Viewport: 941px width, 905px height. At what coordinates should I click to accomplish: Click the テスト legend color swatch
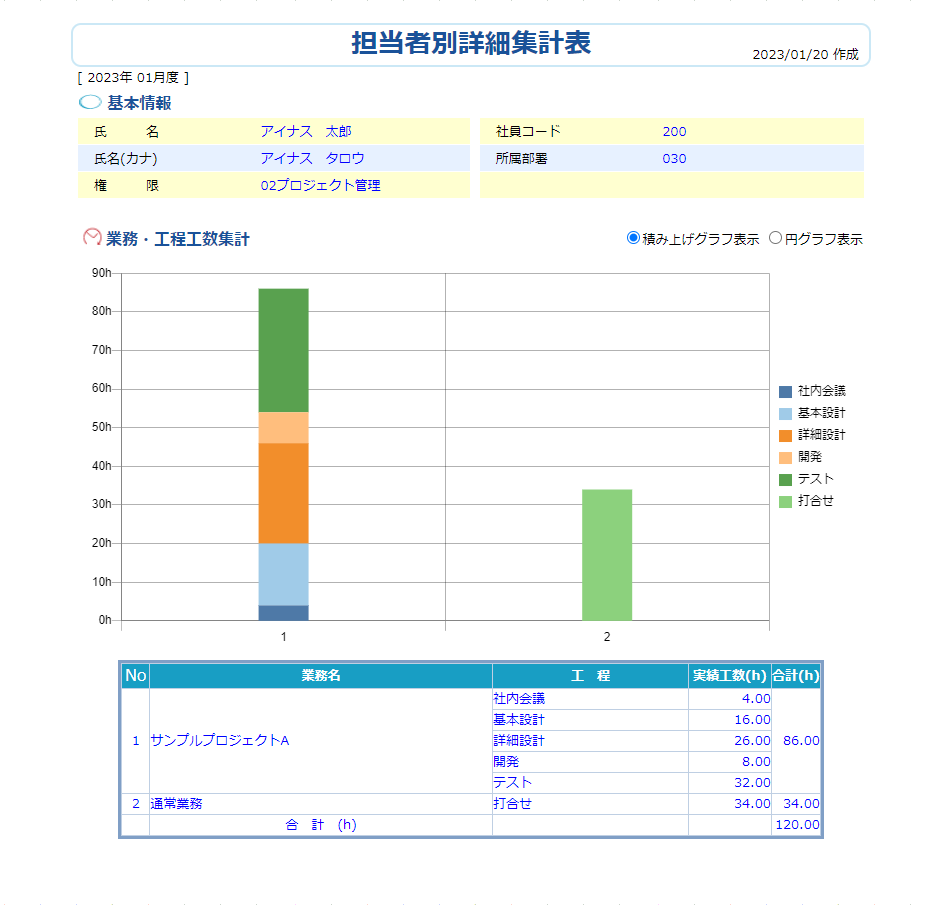[x=785, y=479]
